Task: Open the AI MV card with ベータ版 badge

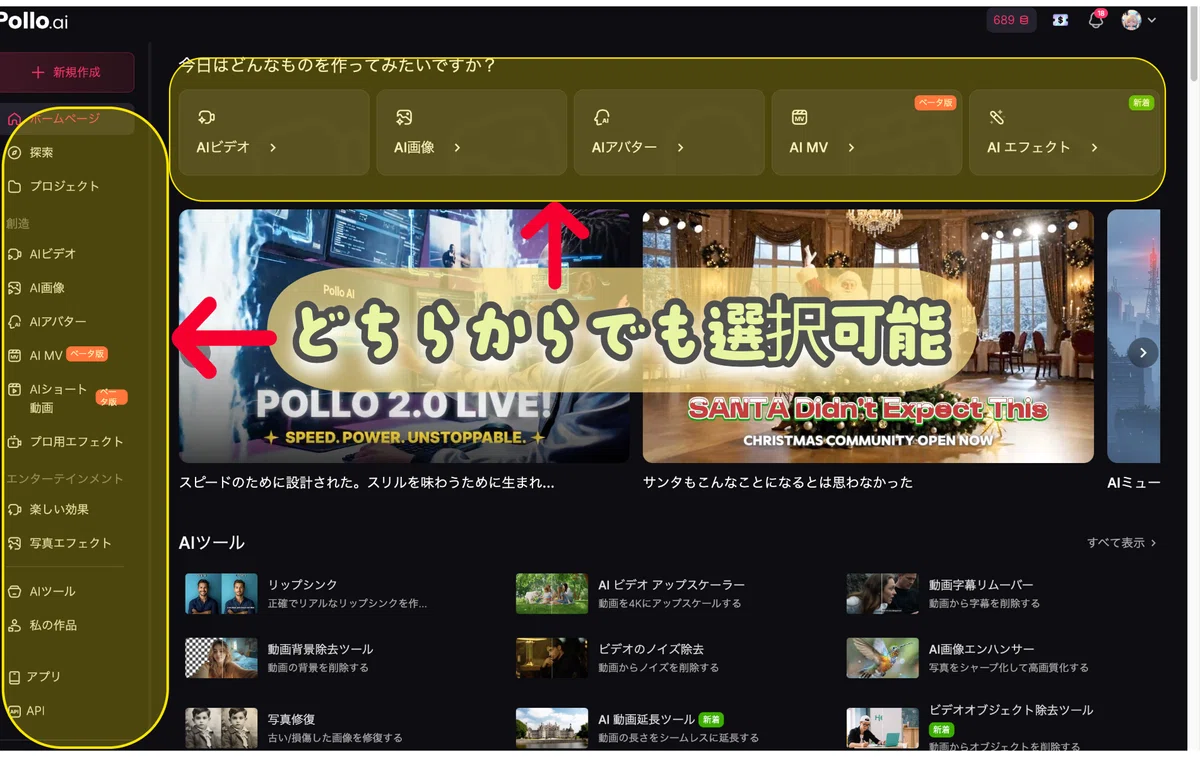Action: click(867, 132)
